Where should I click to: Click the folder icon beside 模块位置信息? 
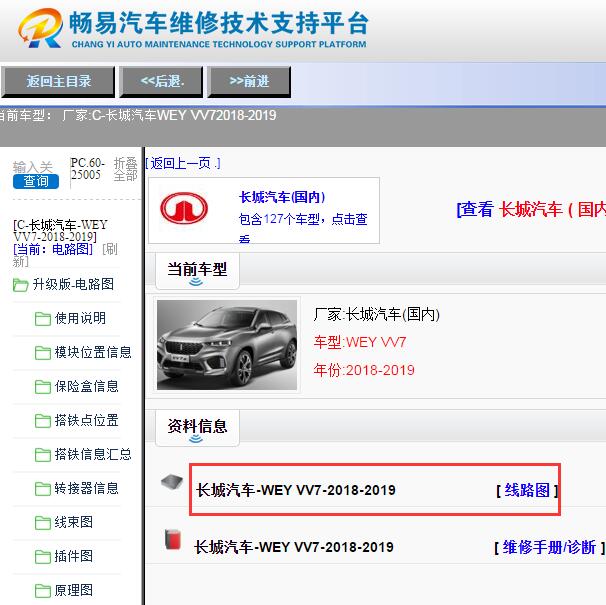coord(43,353)
